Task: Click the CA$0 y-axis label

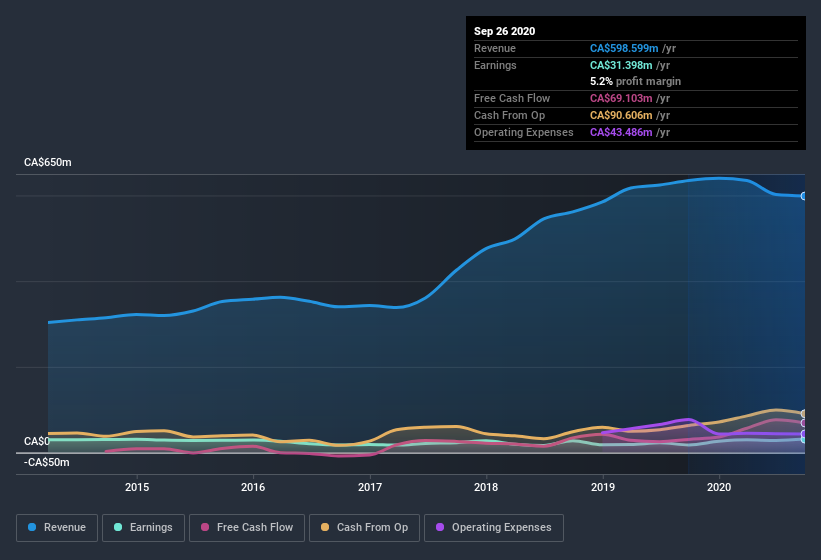Action: pos(37,441)
